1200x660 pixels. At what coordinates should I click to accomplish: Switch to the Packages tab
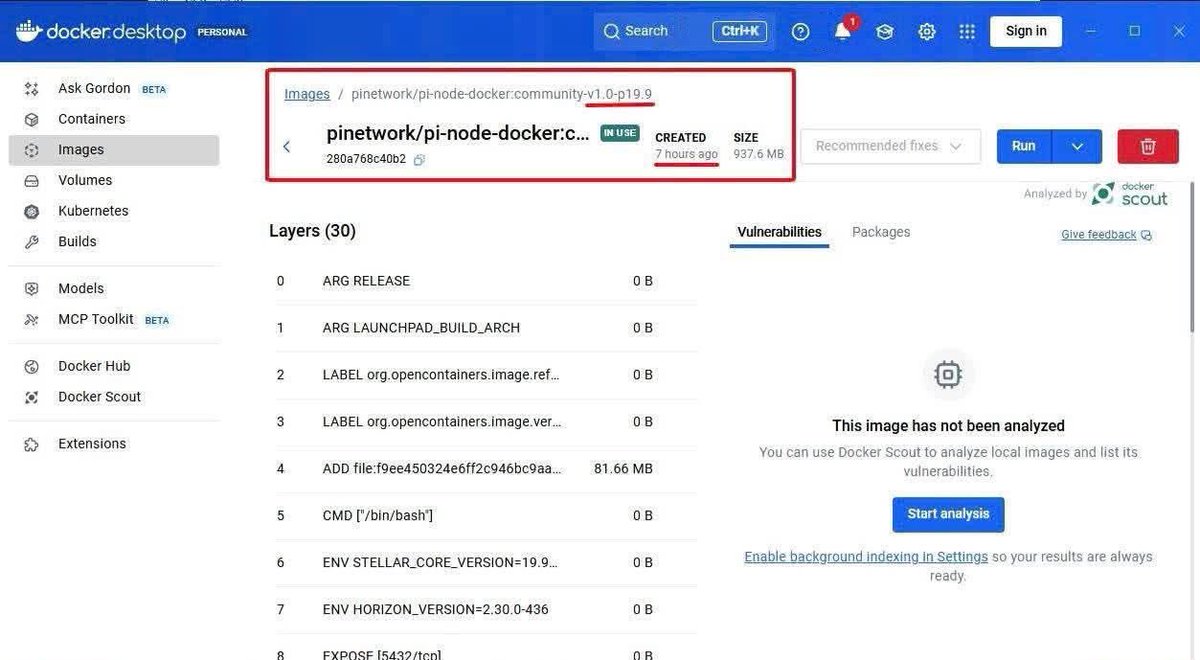881,232
